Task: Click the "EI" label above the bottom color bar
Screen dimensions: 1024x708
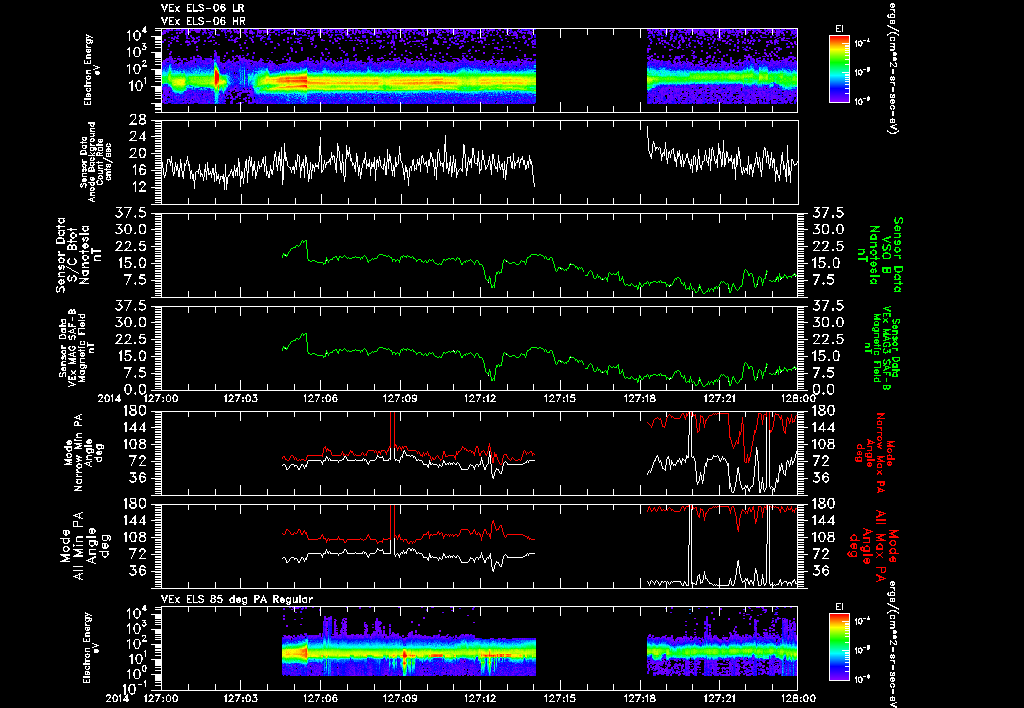Action: click(839, 607)
